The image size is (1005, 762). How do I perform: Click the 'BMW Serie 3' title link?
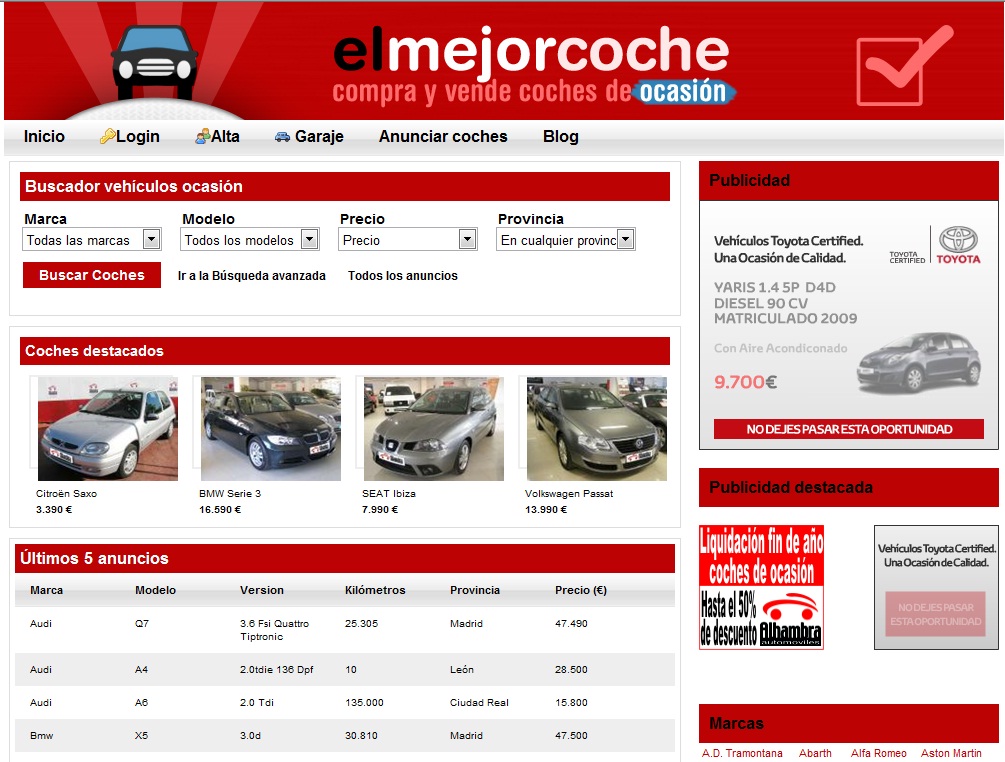(x=230, y=493)
